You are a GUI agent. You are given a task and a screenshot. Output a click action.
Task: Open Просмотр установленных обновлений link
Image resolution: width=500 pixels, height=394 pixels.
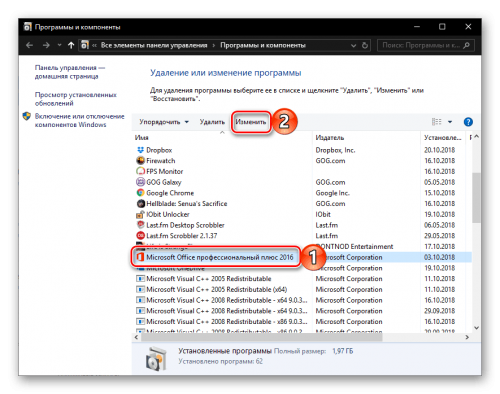click(76, 99)
